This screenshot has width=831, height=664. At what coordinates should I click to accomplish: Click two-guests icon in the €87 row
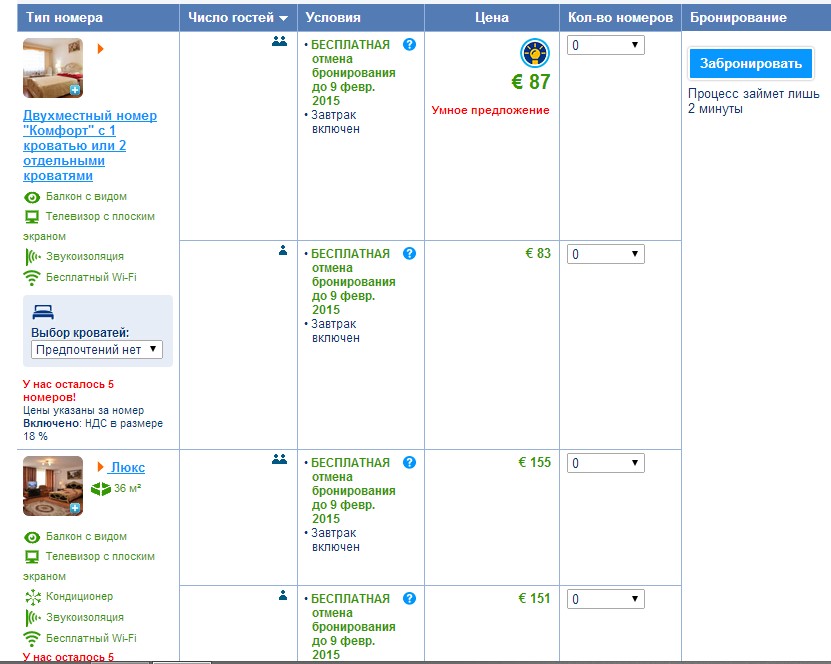coord(280,42)
